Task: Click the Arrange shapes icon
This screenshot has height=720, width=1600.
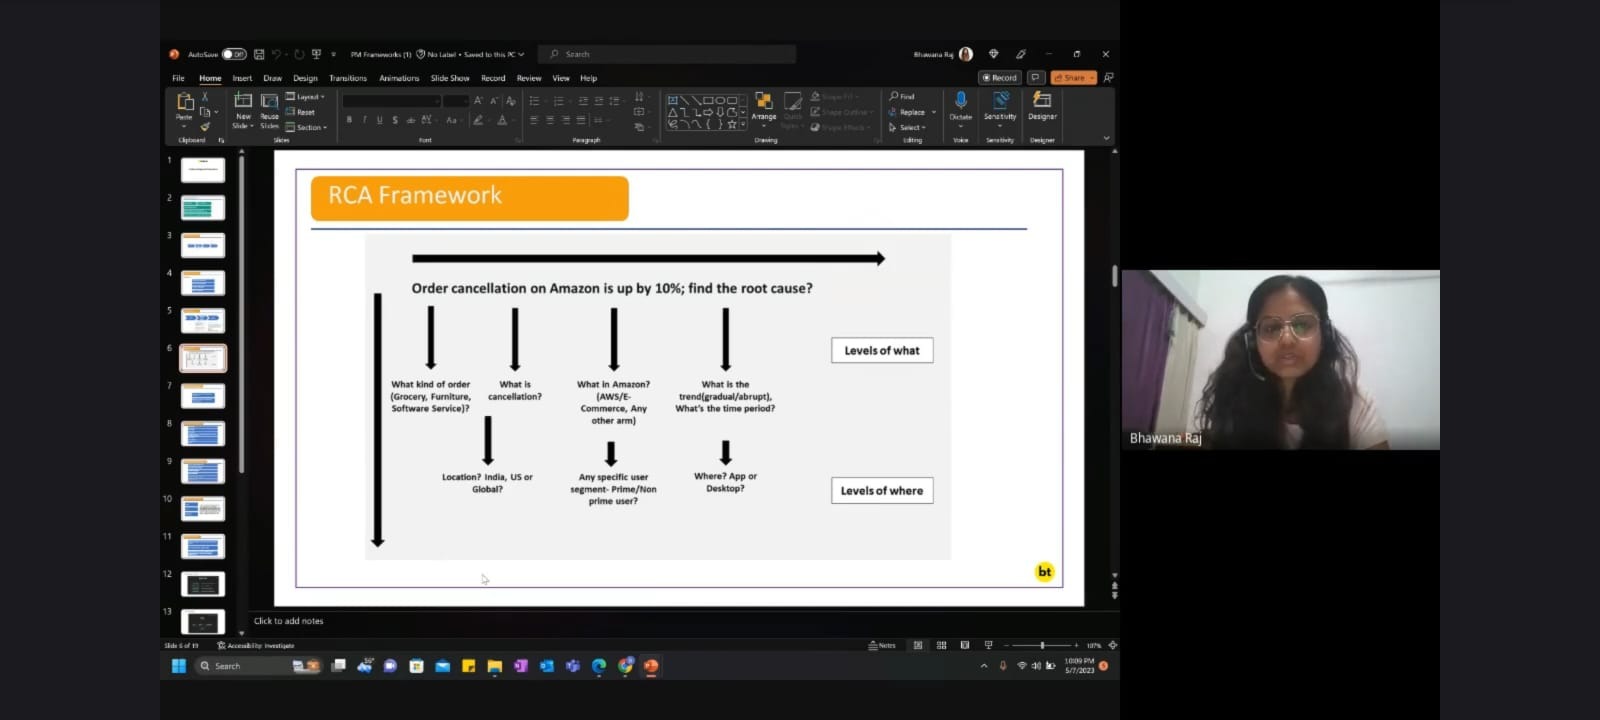Action: pyautogui.click(x=764, y=102)
